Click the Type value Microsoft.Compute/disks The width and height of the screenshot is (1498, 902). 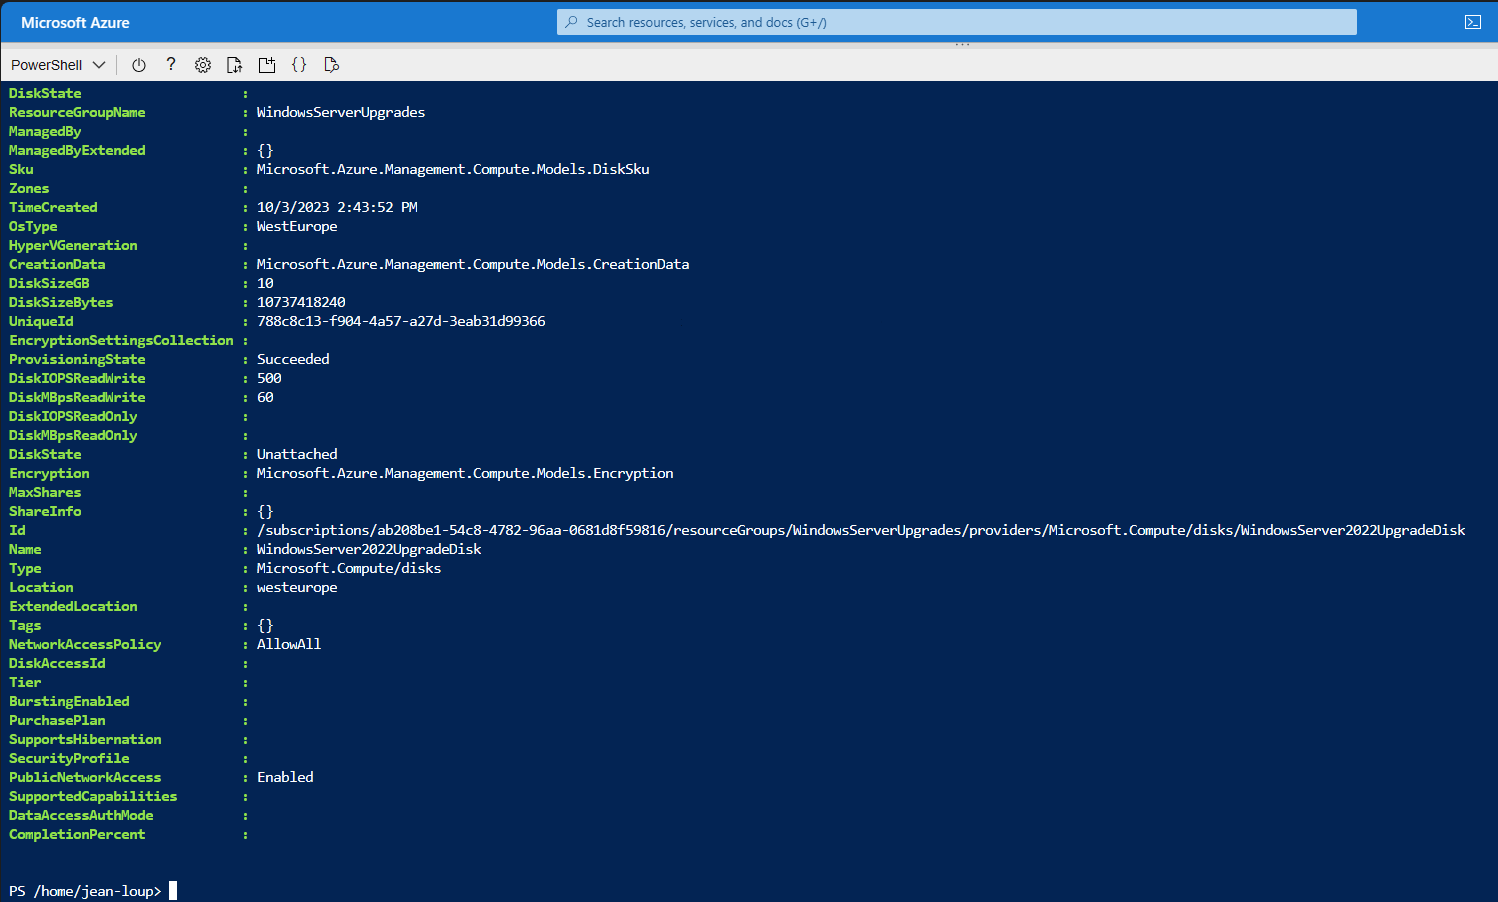click(349, 568)
